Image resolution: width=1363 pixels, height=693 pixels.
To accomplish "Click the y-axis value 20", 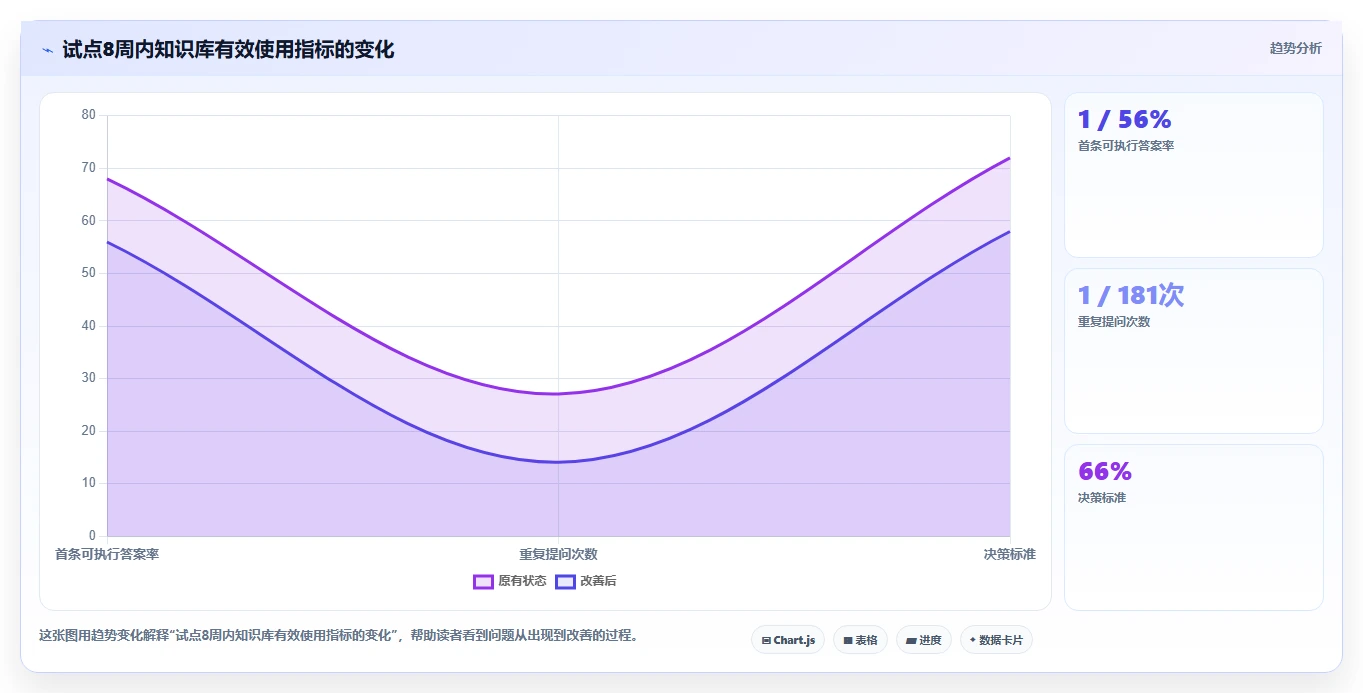I will point(89,431).
